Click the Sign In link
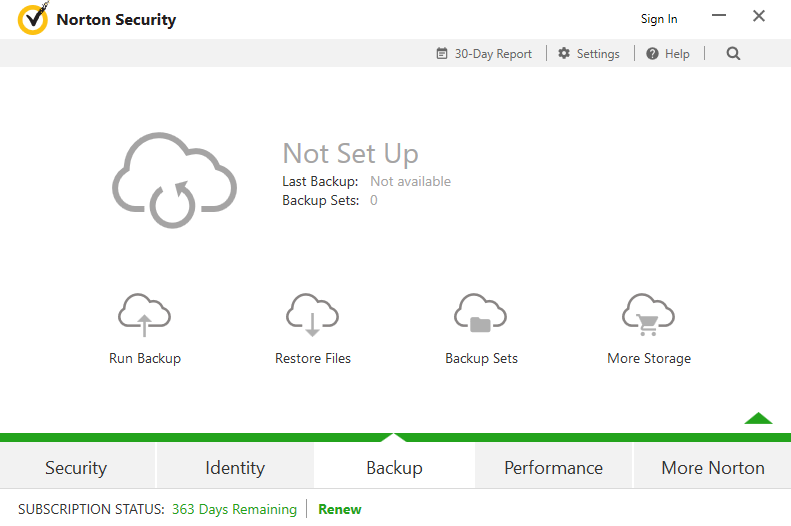 (659, 19)
